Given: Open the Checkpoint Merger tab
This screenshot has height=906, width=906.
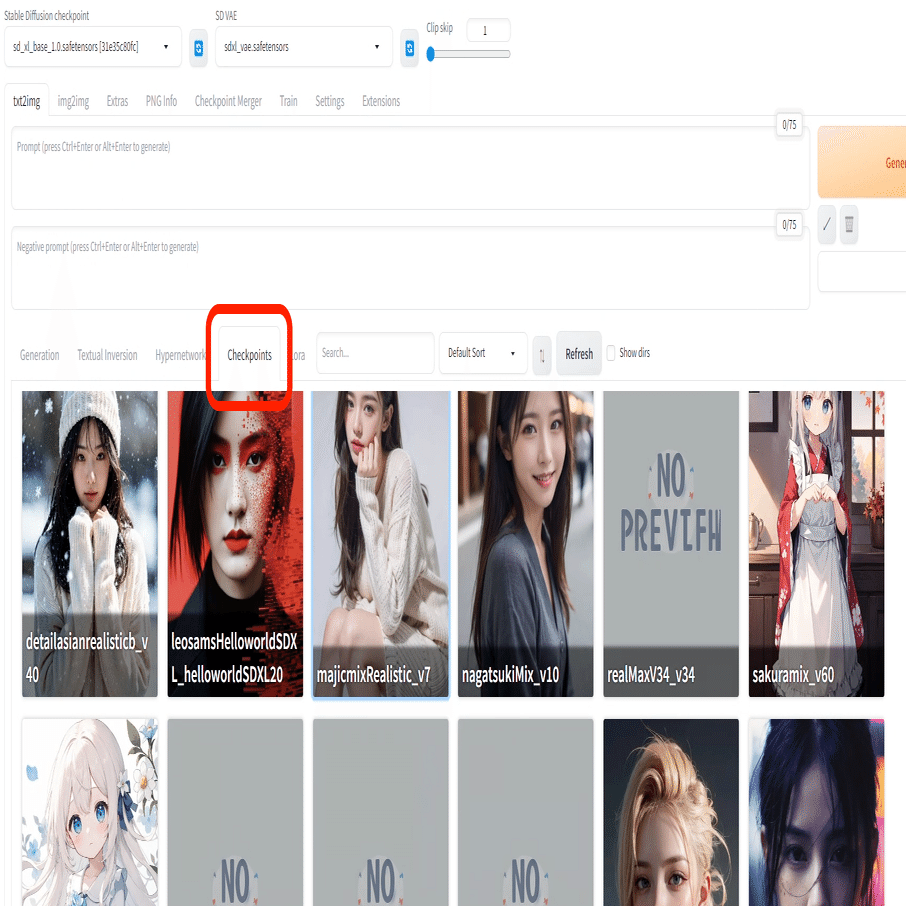Looking at the screenshot, I should [228, 101].
